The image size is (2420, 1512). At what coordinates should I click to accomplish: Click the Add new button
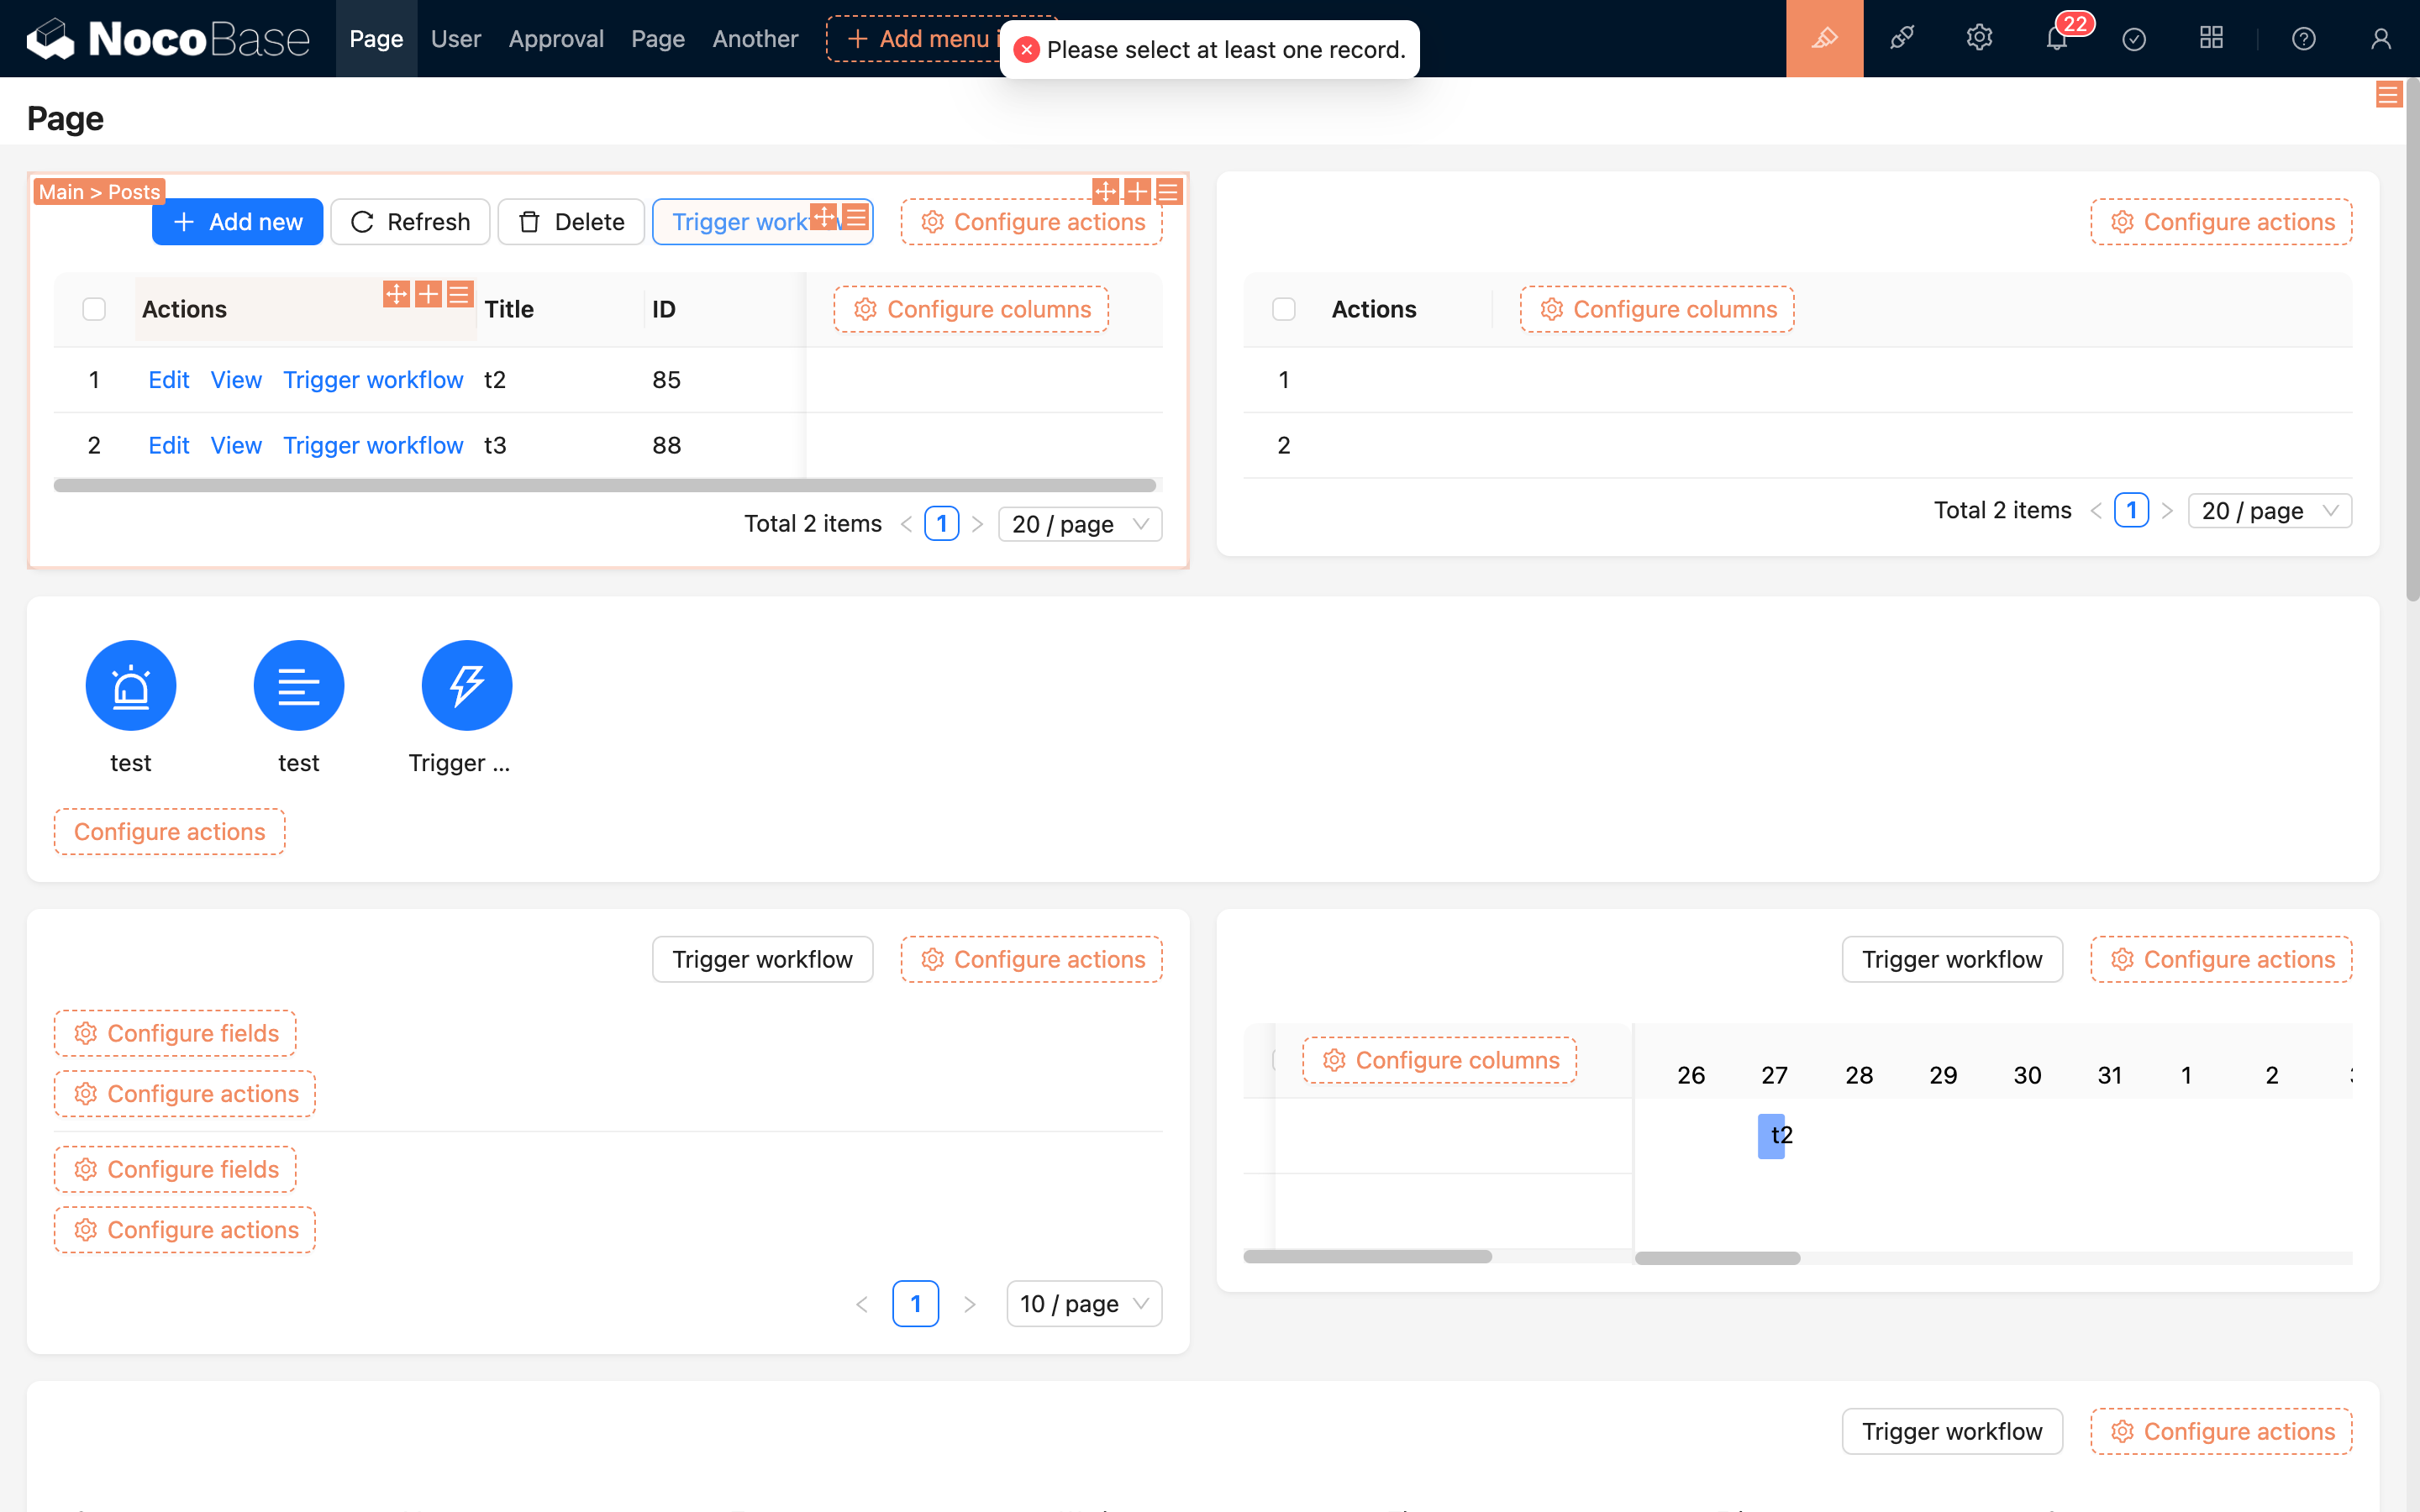click(x=237, y=221)
